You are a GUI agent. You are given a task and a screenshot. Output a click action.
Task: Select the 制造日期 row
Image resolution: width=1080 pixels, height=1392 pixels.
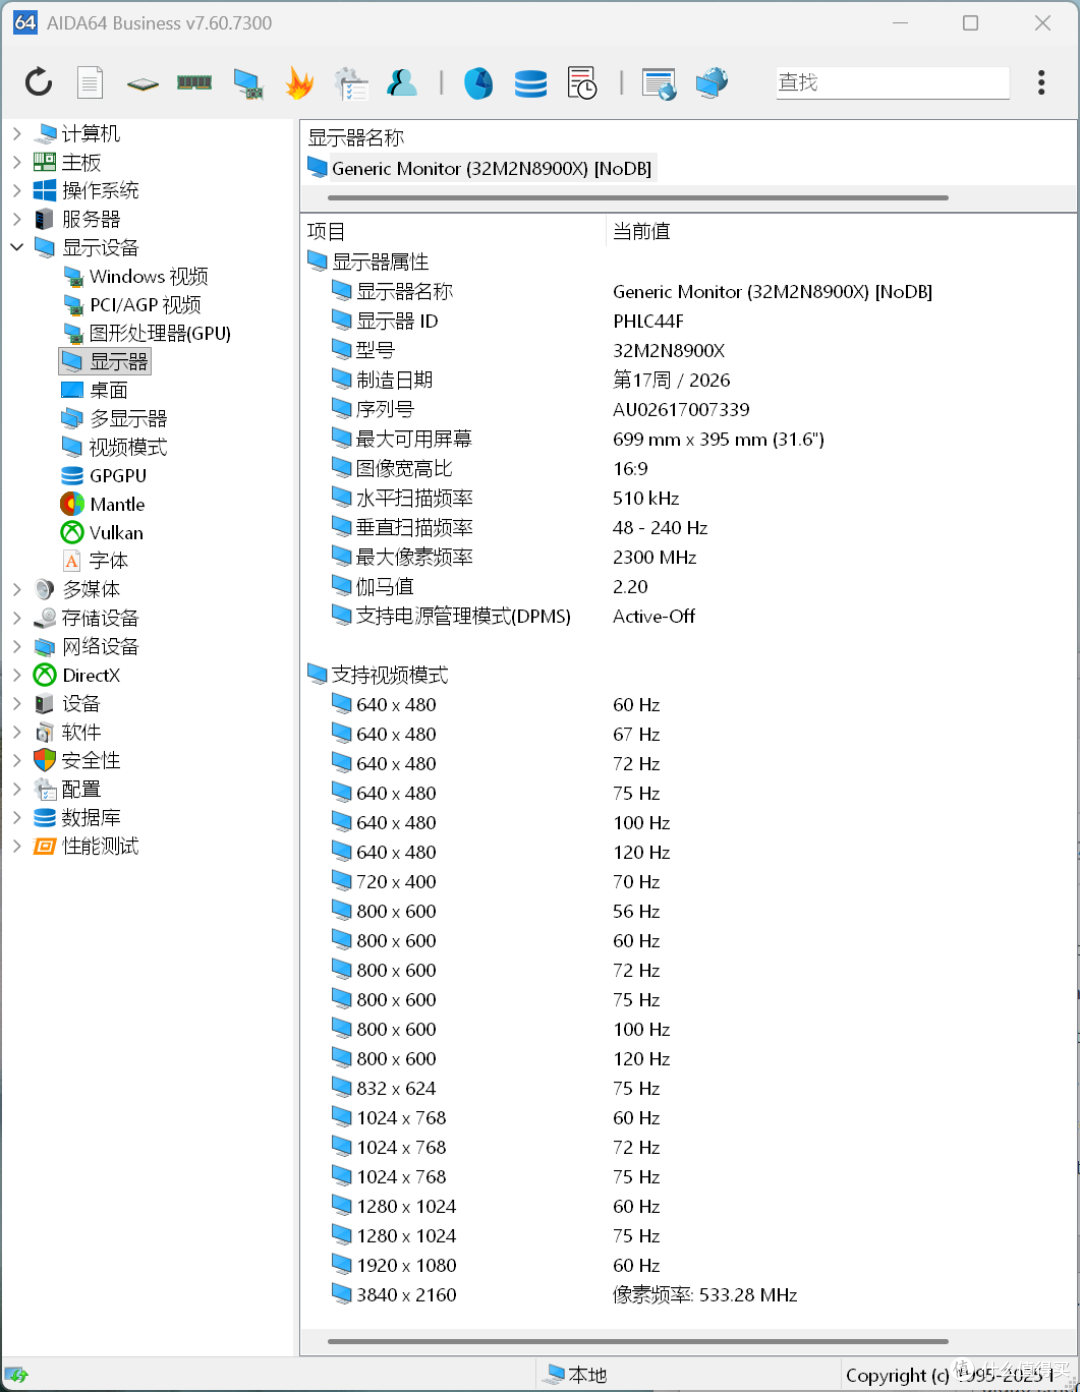tap(686, 380)
